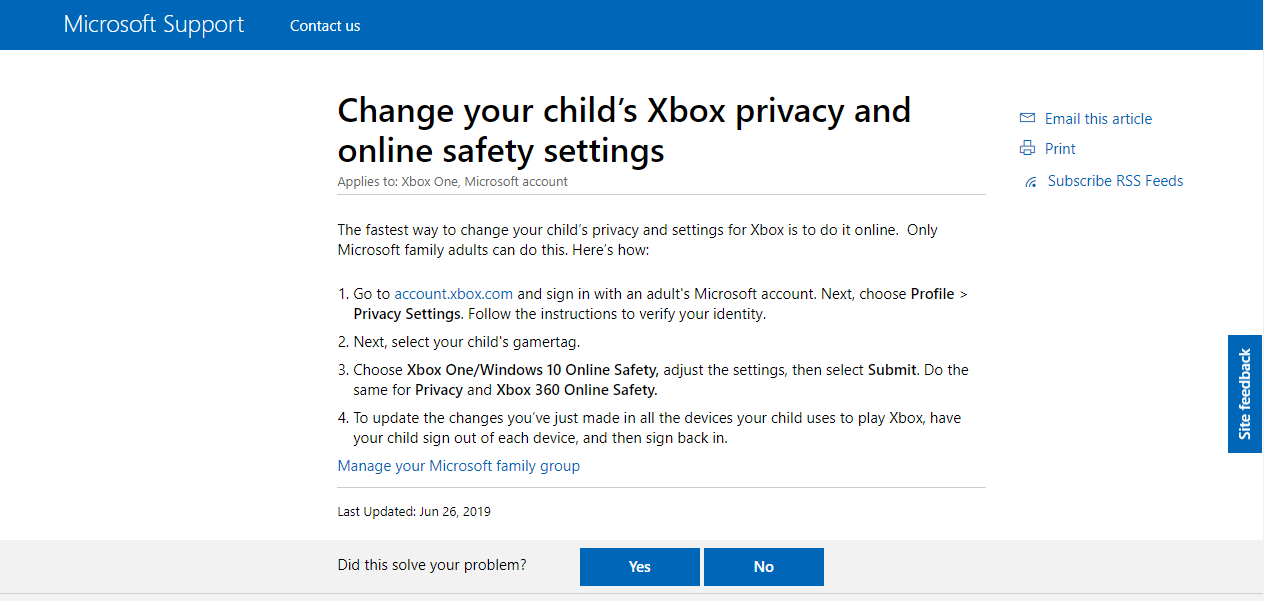Click the Last Updated: Jun 26, 2019 text
This screenshot has height=601, width=1264.
414,512
